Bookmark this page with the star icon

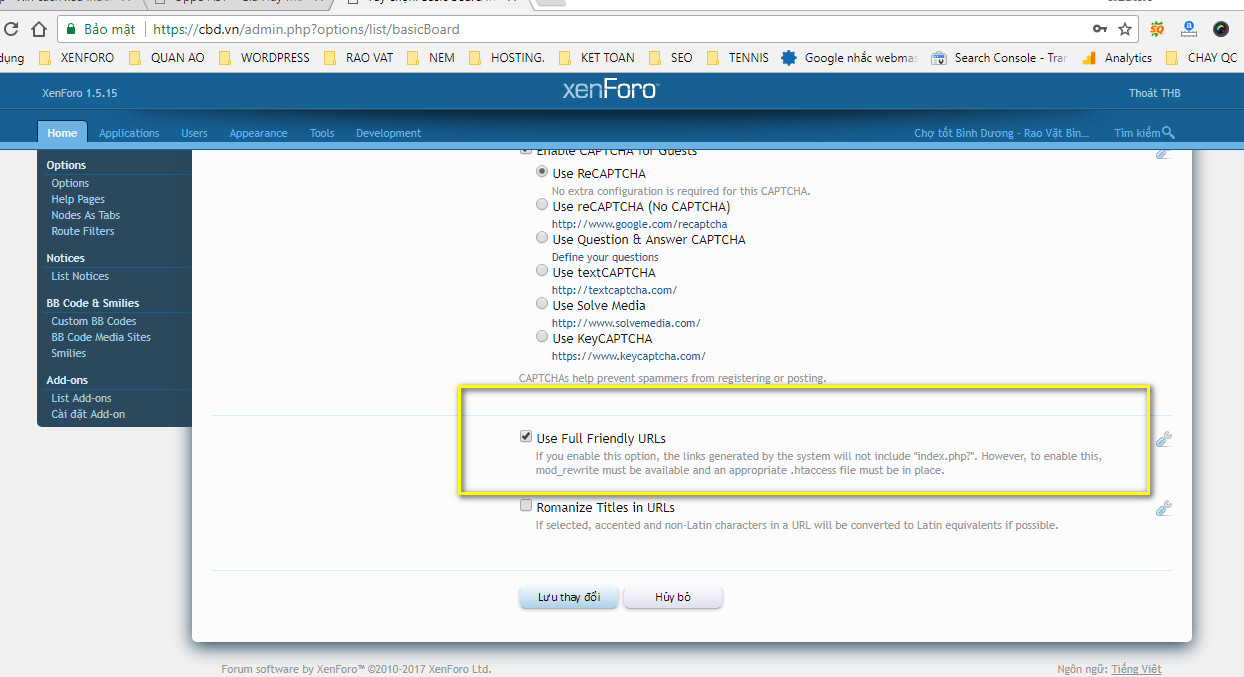click(1125, 29)
